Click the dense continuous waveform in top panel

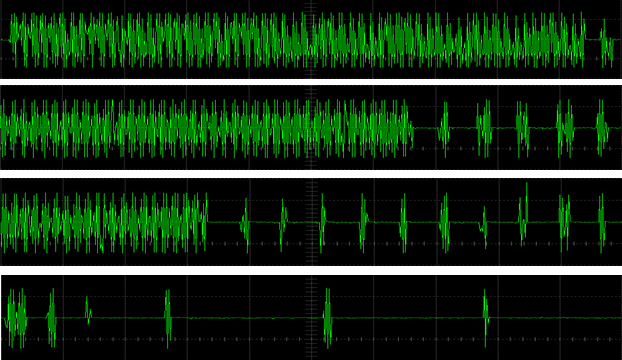click(297, 40)
